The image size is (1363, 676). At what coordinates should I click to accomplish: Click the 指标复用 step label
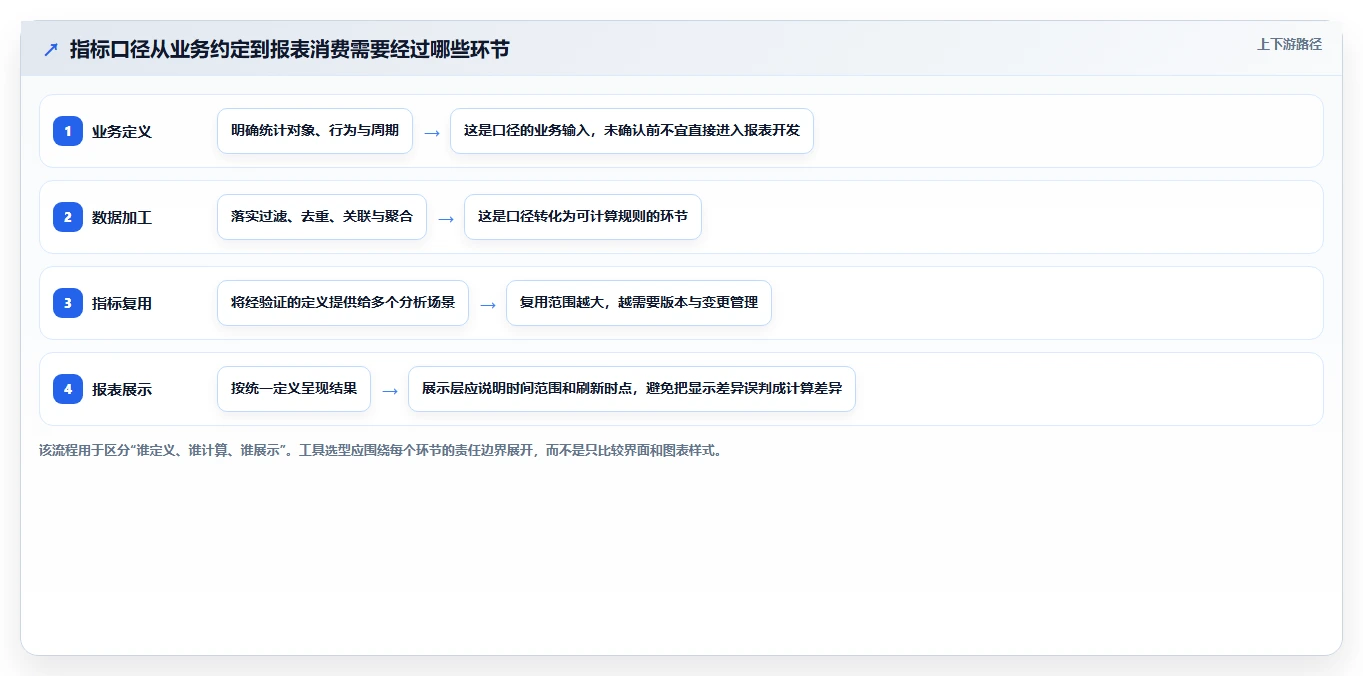[122, 303]
